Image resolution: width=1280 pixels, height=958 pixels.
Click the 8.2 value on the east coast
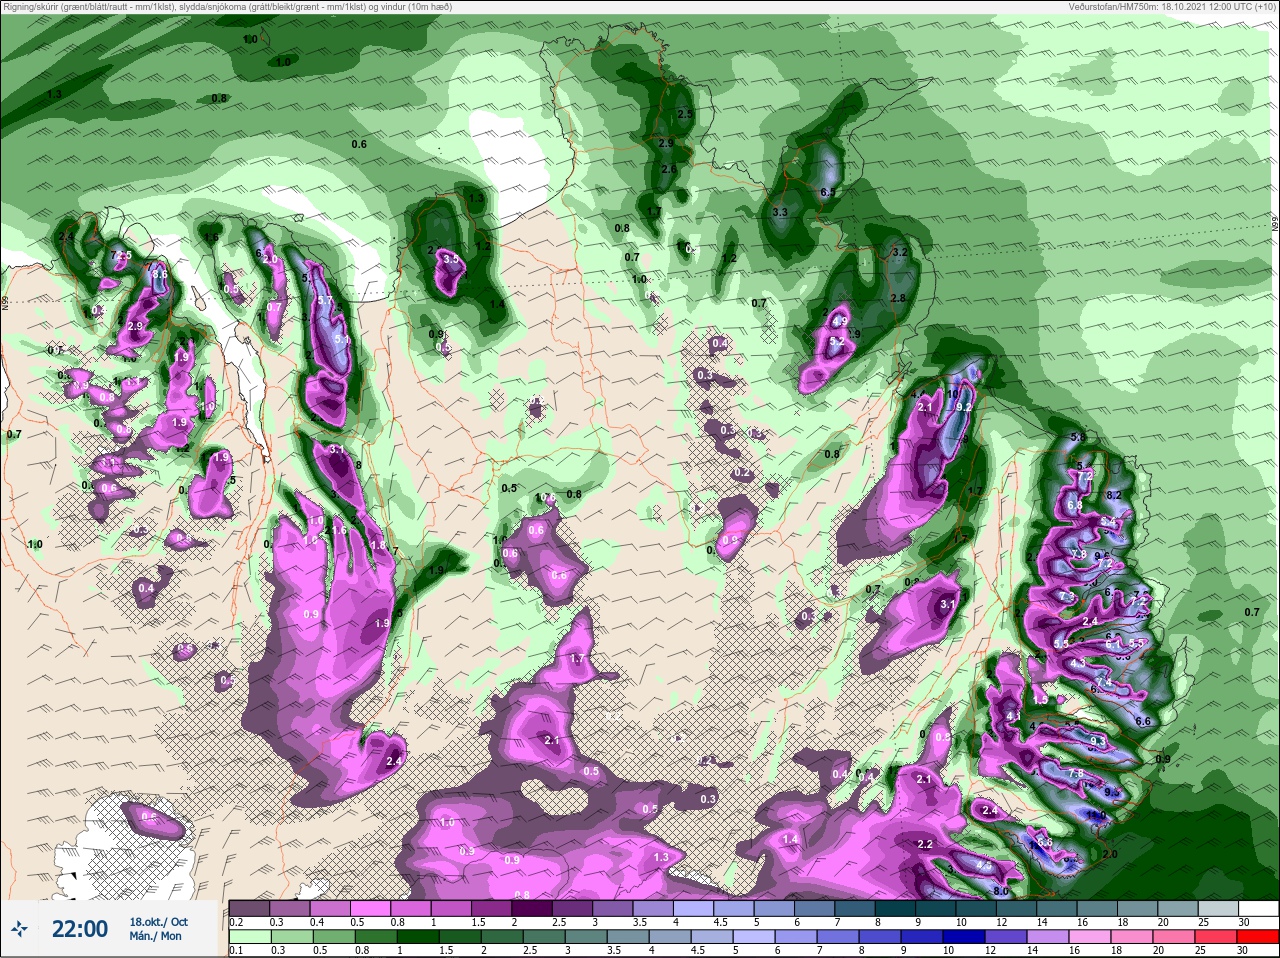point(1114,495)
